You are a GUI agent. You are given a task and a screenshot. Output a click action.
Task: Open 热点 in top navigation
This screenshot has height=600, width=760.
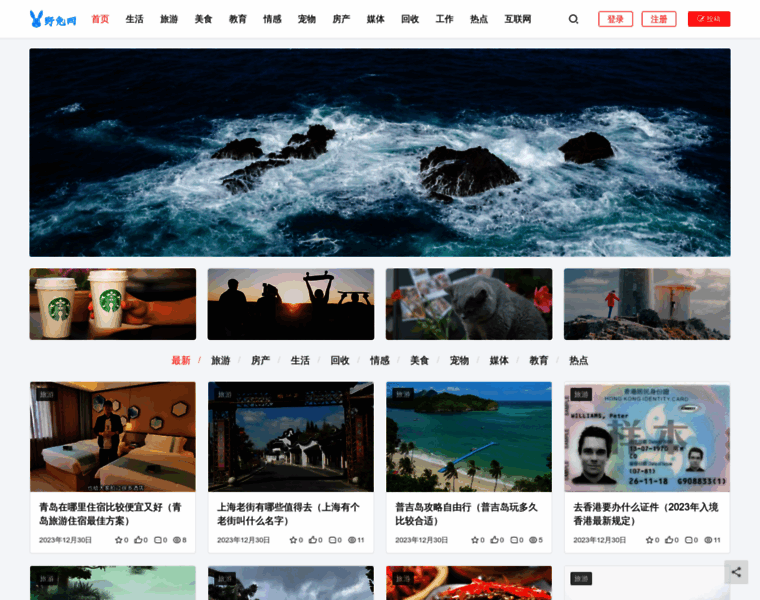[478, 19]
